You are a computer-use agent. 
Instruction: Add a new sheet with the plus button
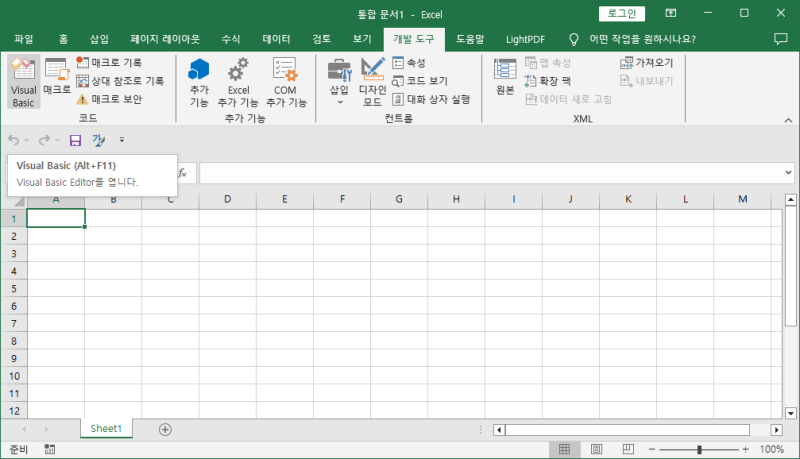pos(165,429)
